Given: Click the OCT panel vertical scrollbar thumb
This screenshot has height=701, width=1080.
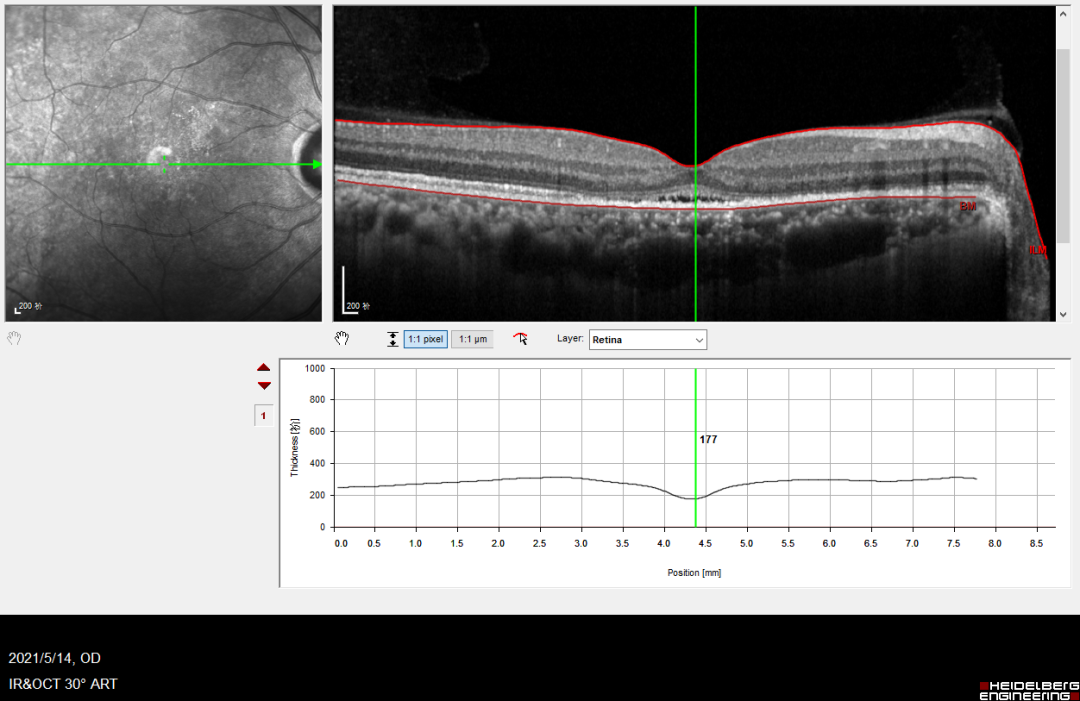Looking at the screenshot, I should coord(1063,145).
